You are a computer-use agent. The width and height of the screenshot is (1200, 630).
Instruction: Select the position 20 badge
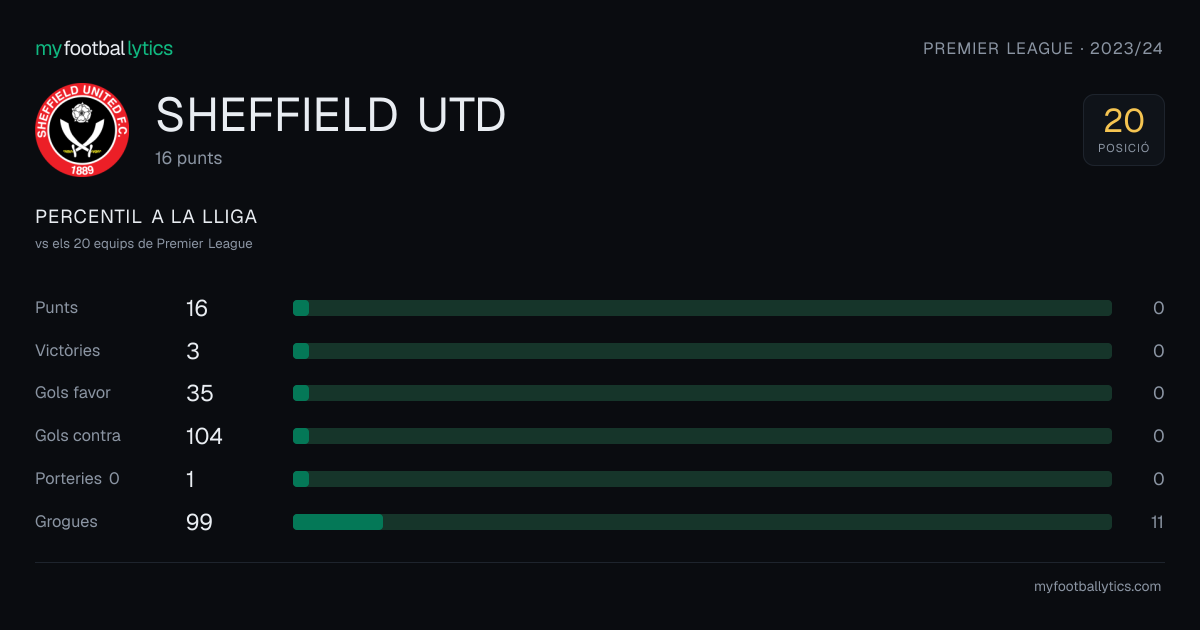[x=1124, y=130]
